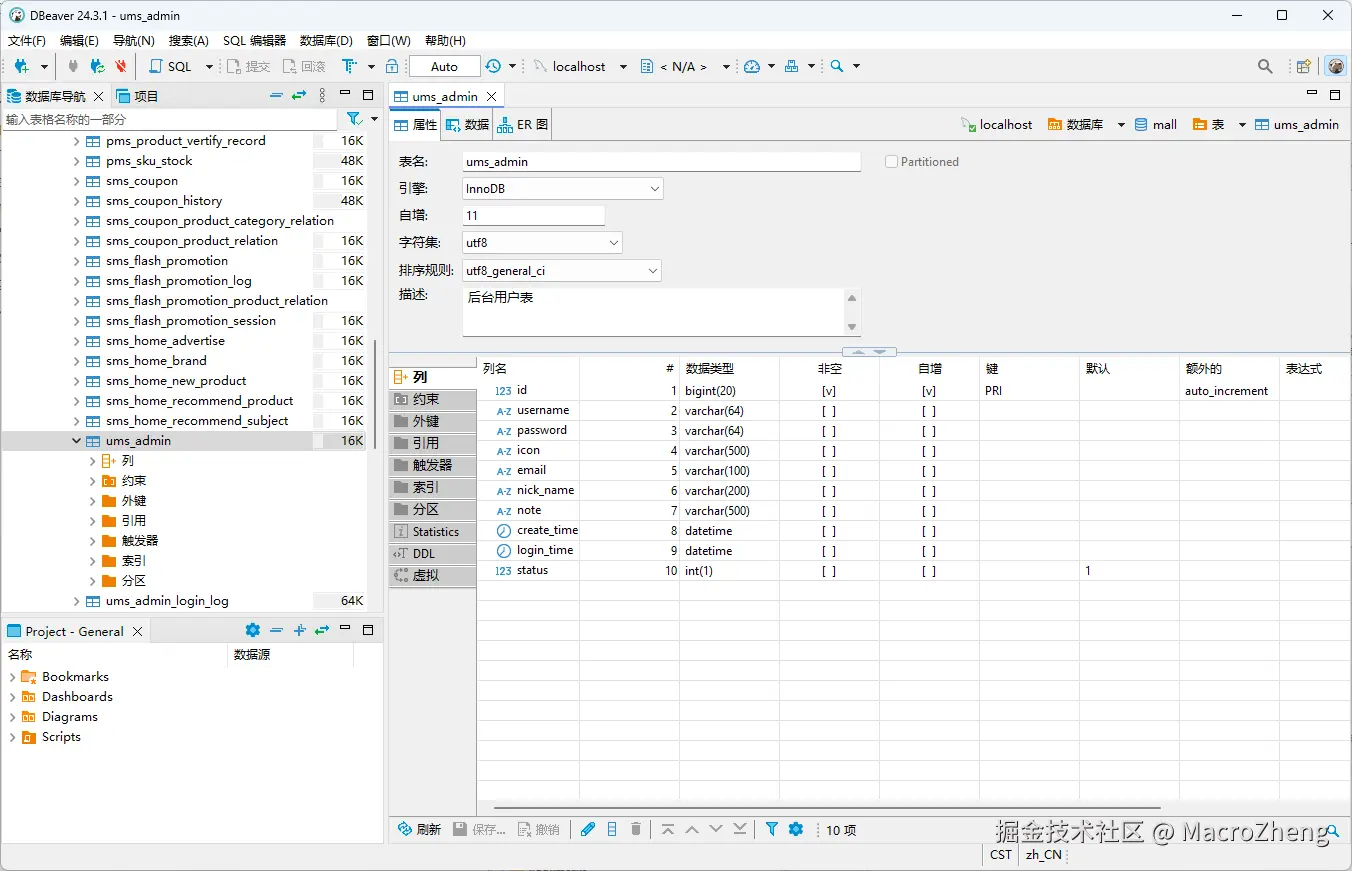Image resolution: width=1352 pixels, height=871 pixels.
Task: Toggle 非空 checkbox for email row
Action: click(x=828, y=471)
